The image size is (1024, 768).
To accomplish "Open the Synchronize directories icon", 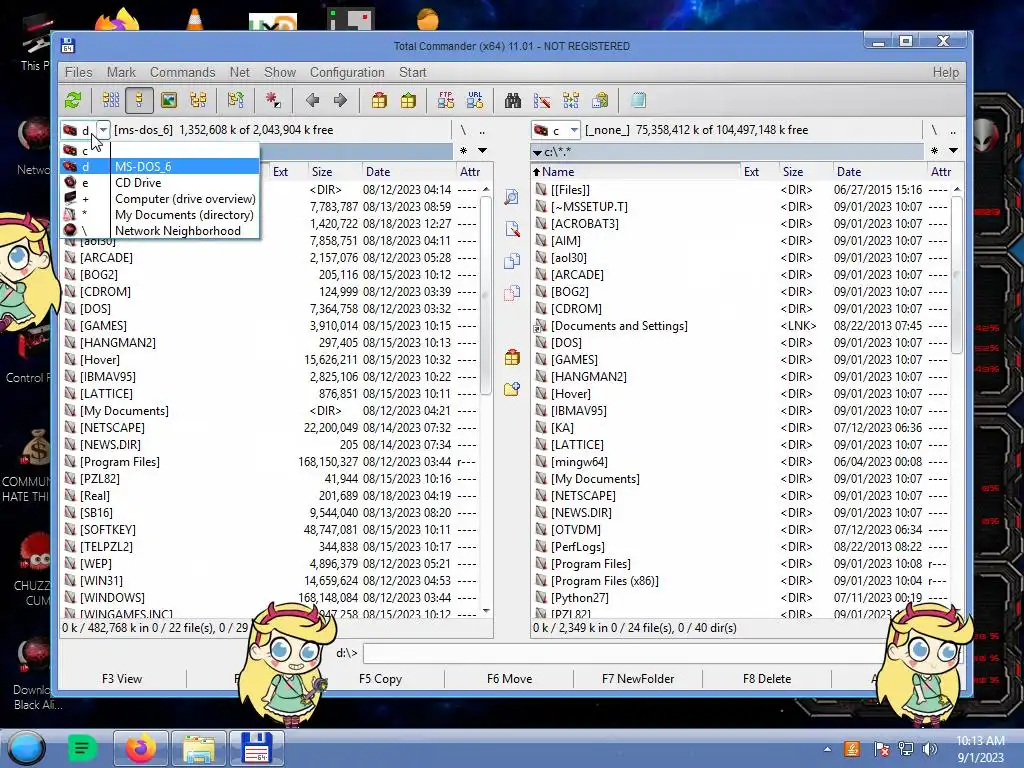I will point(571,101).
